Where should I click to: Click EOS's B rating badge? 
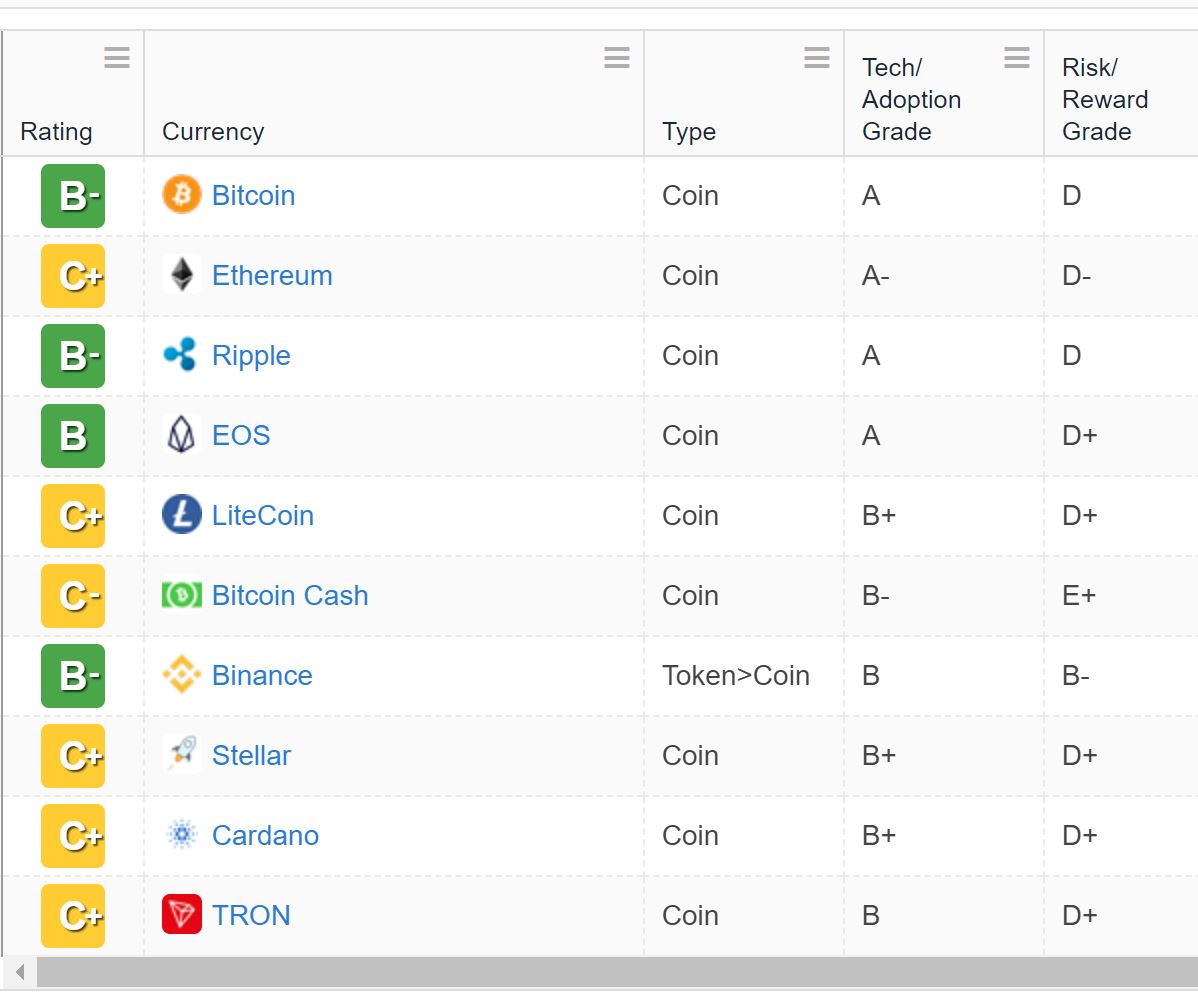73,436
